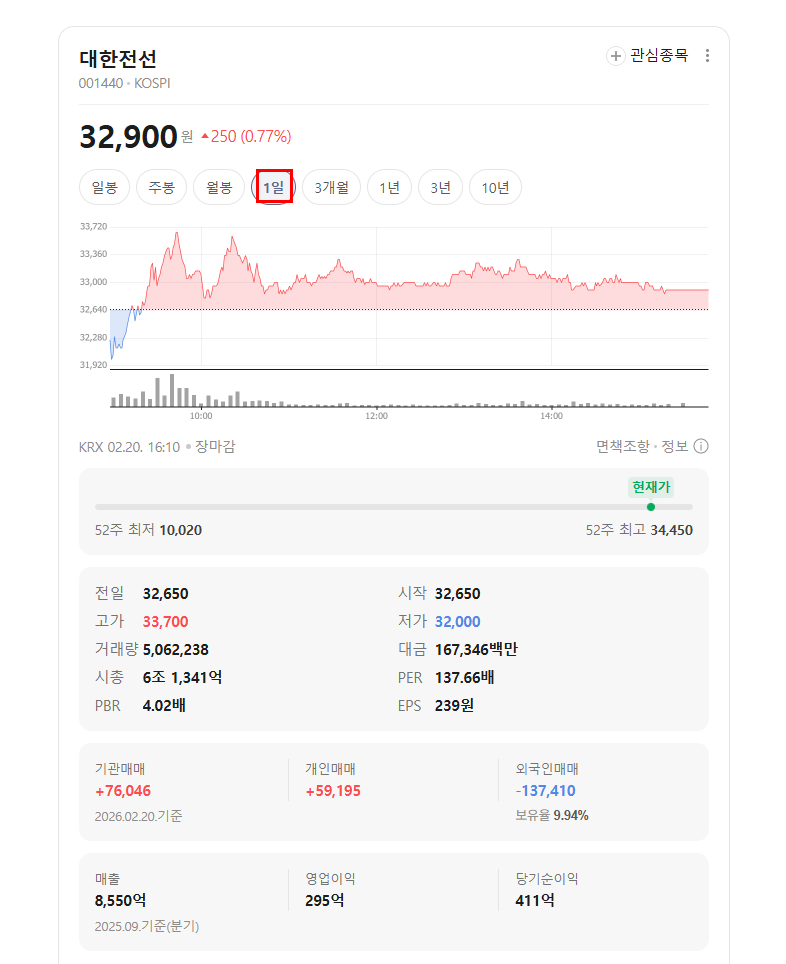Switch the chart to the 월봉 monthly candles

coord(219,188)
